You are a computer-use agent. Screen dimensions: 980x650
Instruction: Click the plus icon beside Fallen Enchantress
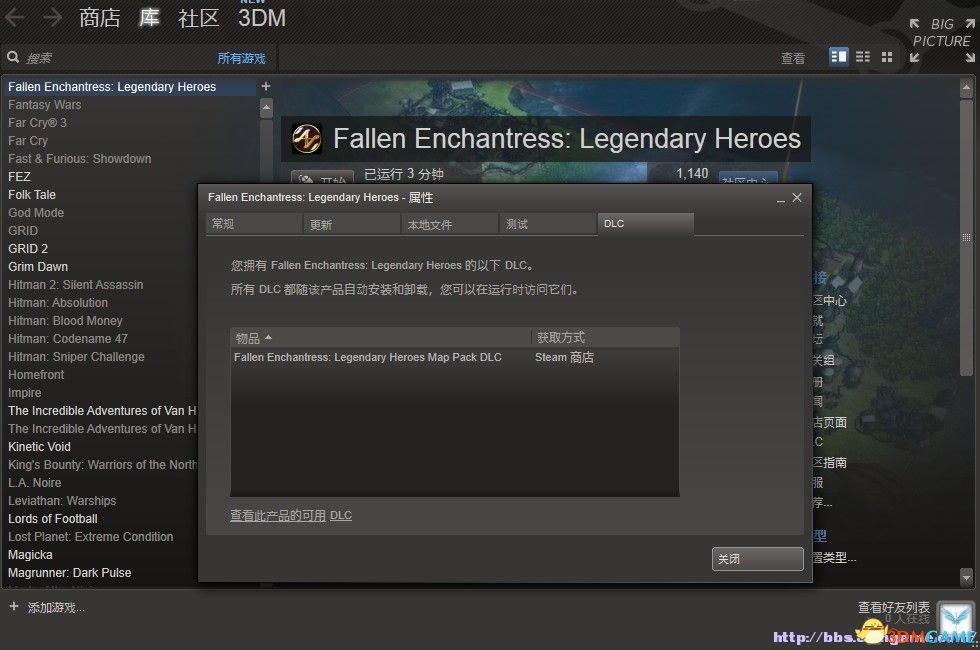(x=266, y=86)
